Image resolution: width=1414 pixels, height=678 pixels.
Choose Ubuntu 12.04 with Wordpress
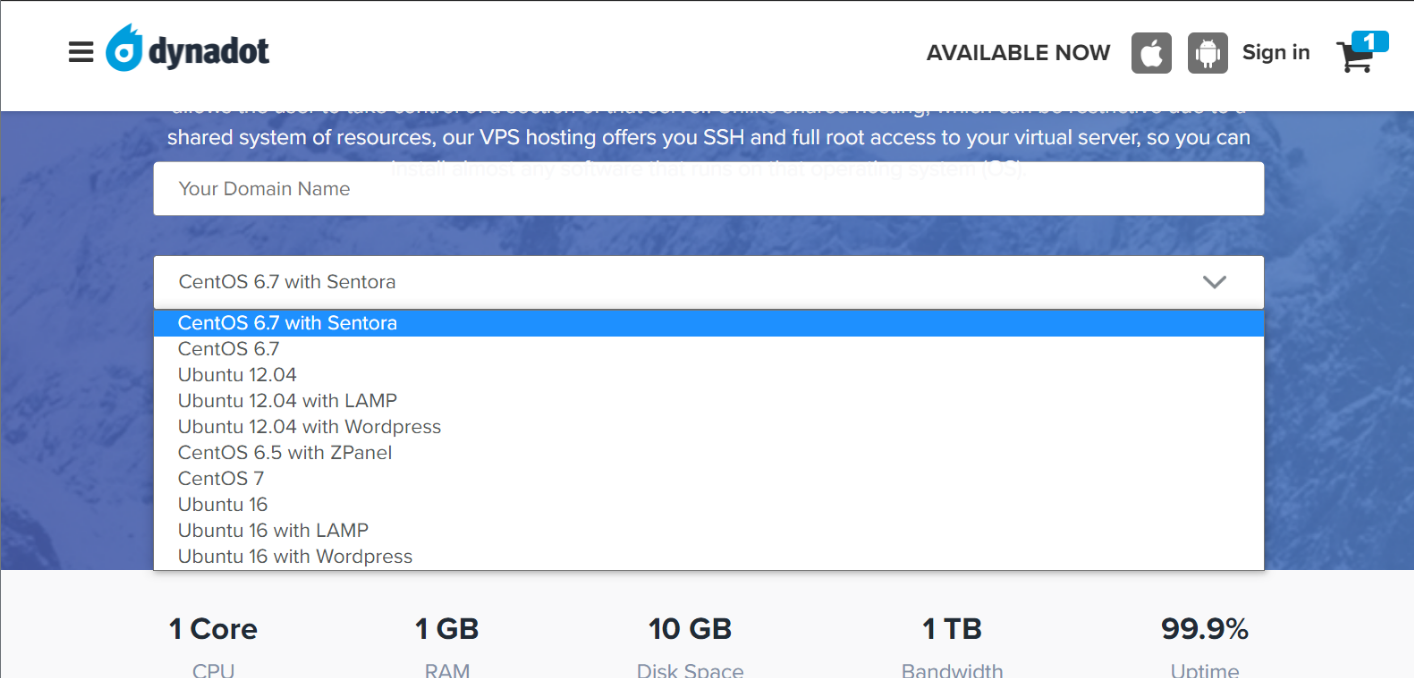(x=309, y=427)
